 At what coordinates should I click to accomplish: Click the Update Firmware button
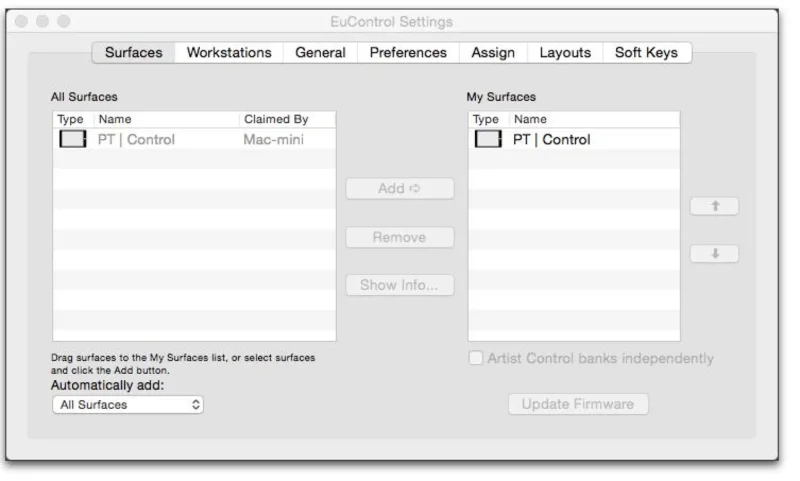[x=578, y=404]
